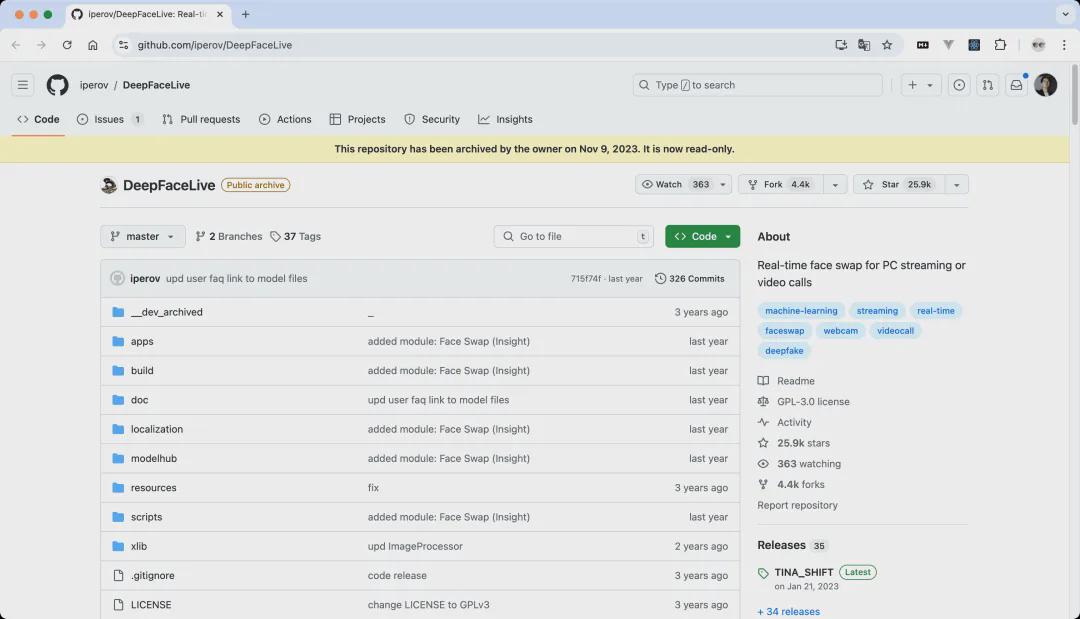Switch to the Issues tab

tap(109, 119)
